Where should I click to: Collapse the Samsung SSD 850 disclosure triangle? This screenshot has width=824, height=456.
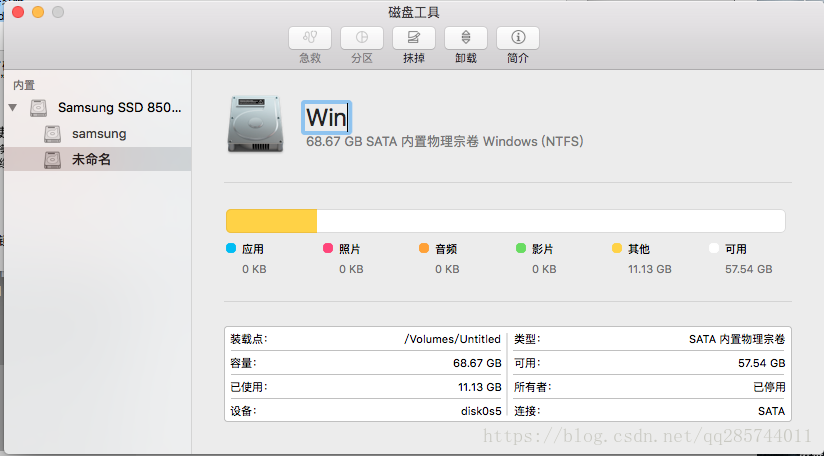coord(13,108)
